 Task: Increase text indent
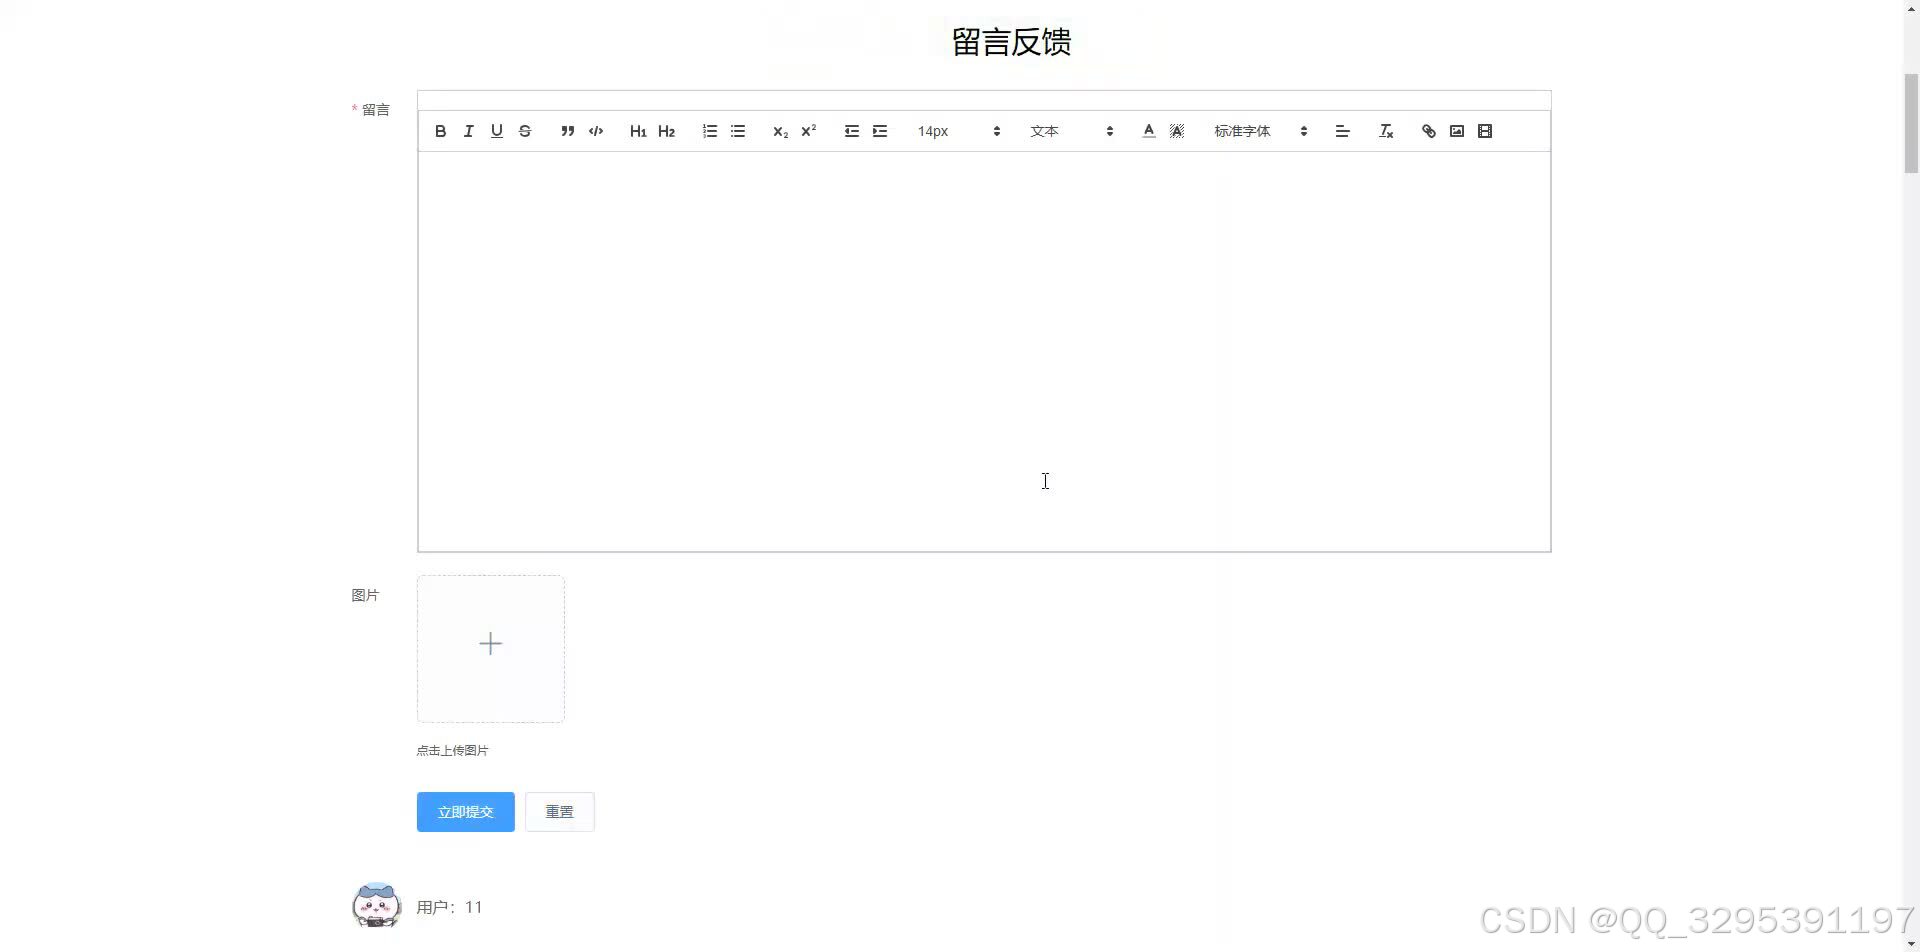point(879,131)
